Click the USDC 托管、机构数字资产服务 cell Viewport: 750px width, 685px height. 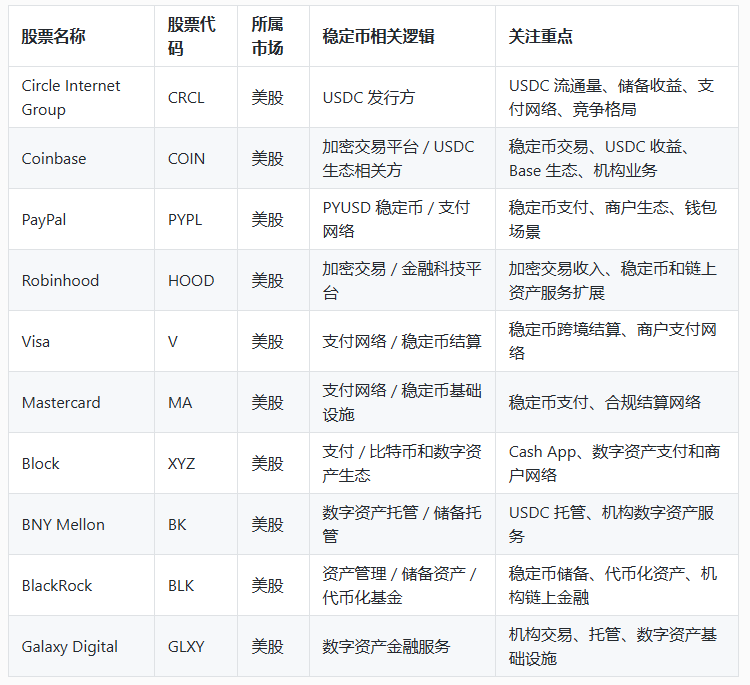pyautogui.click(x=617, y=524)
